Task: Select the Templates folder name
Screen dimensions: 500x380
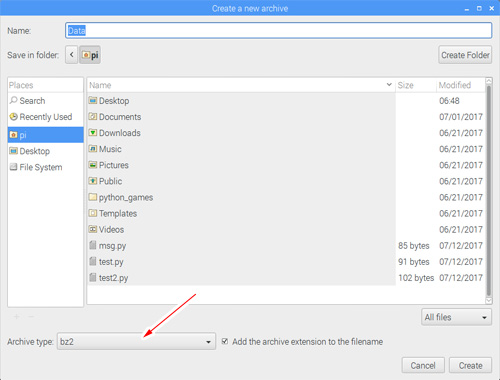Action: coord(118,213)
